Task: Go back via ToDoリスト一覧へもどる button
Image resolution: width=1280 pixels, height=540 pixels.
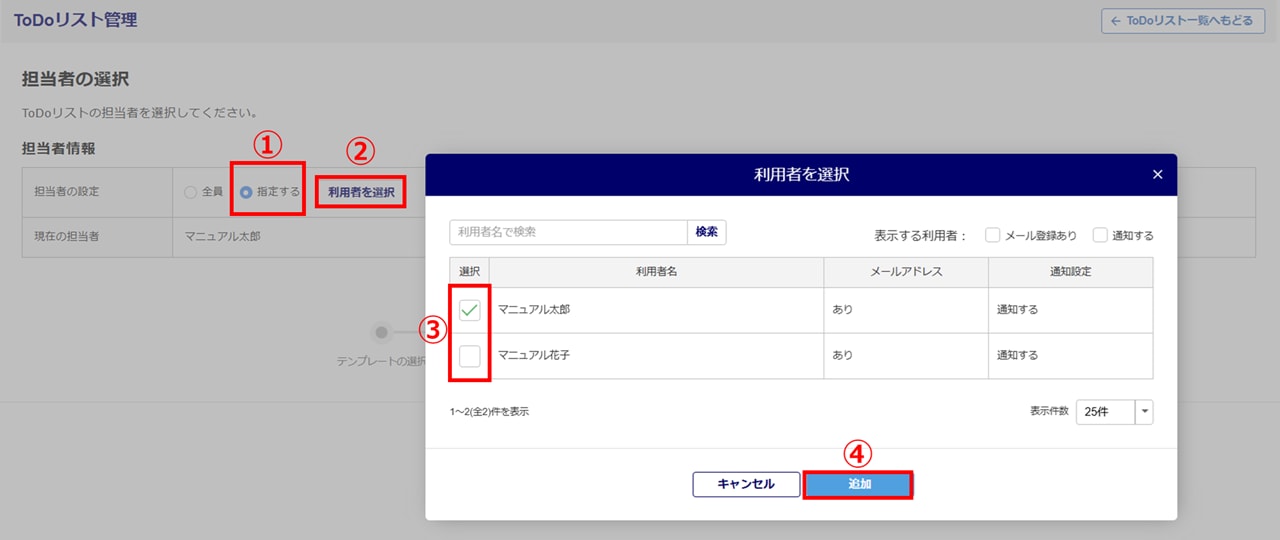Action: click(x=1182, y=21)
